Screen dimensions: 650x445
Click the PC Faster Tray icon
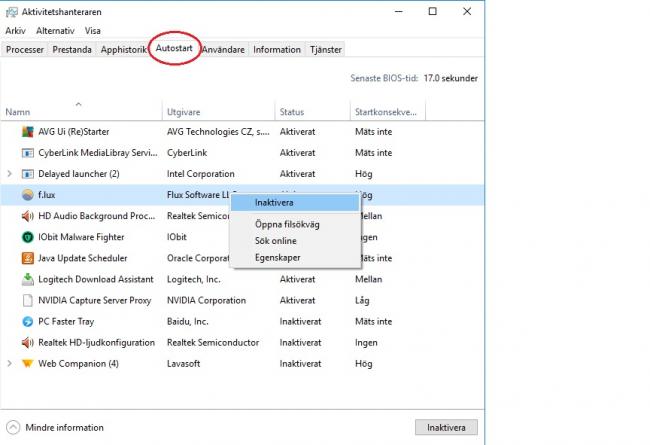[27, 321]
